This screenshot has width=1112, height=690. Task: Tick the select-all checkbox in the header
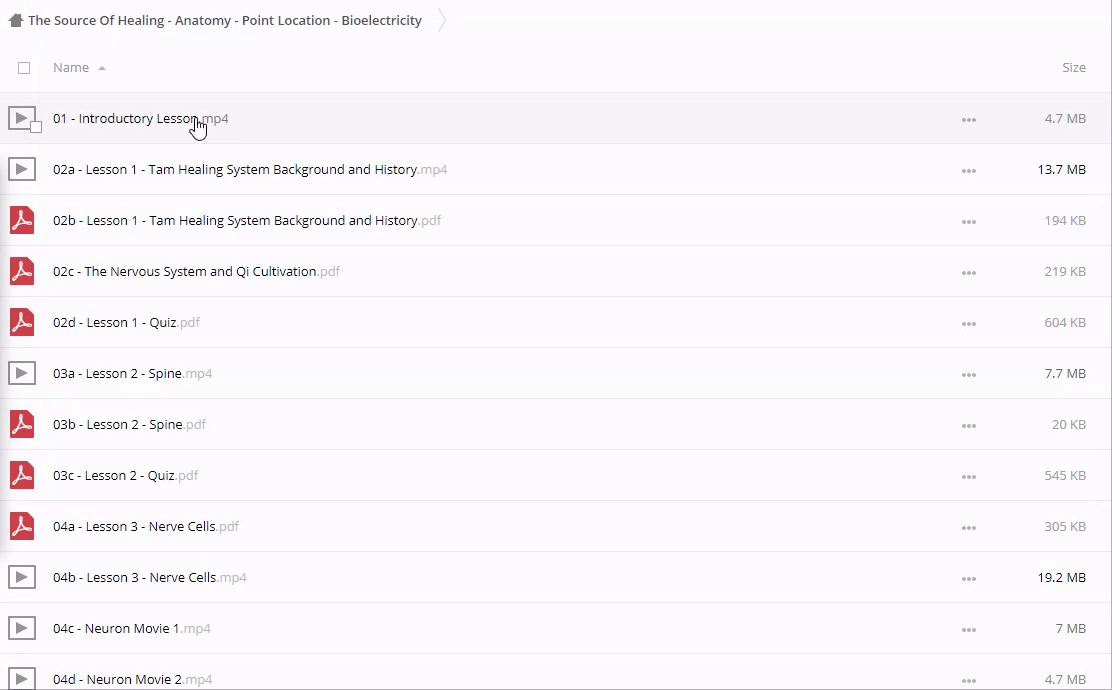(24, 68)
